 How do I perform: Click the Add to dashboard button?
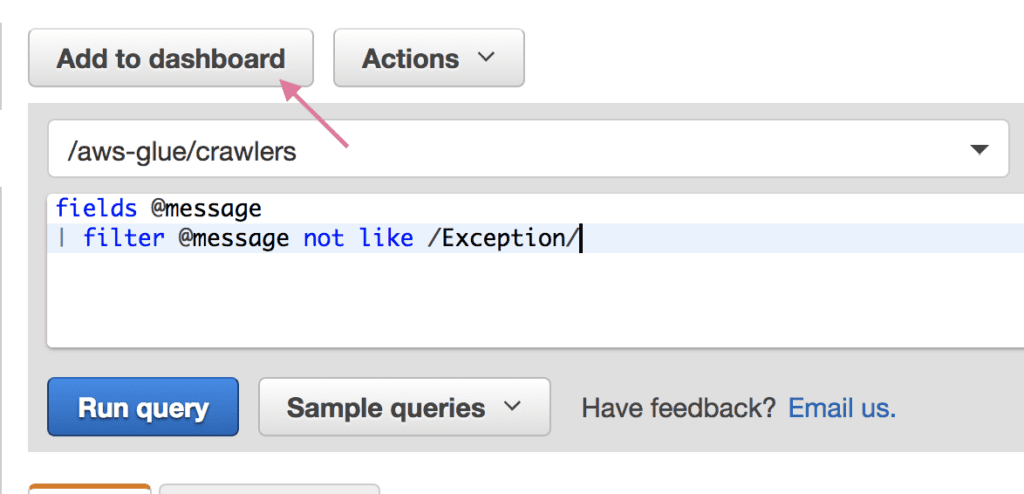(170, 58)
